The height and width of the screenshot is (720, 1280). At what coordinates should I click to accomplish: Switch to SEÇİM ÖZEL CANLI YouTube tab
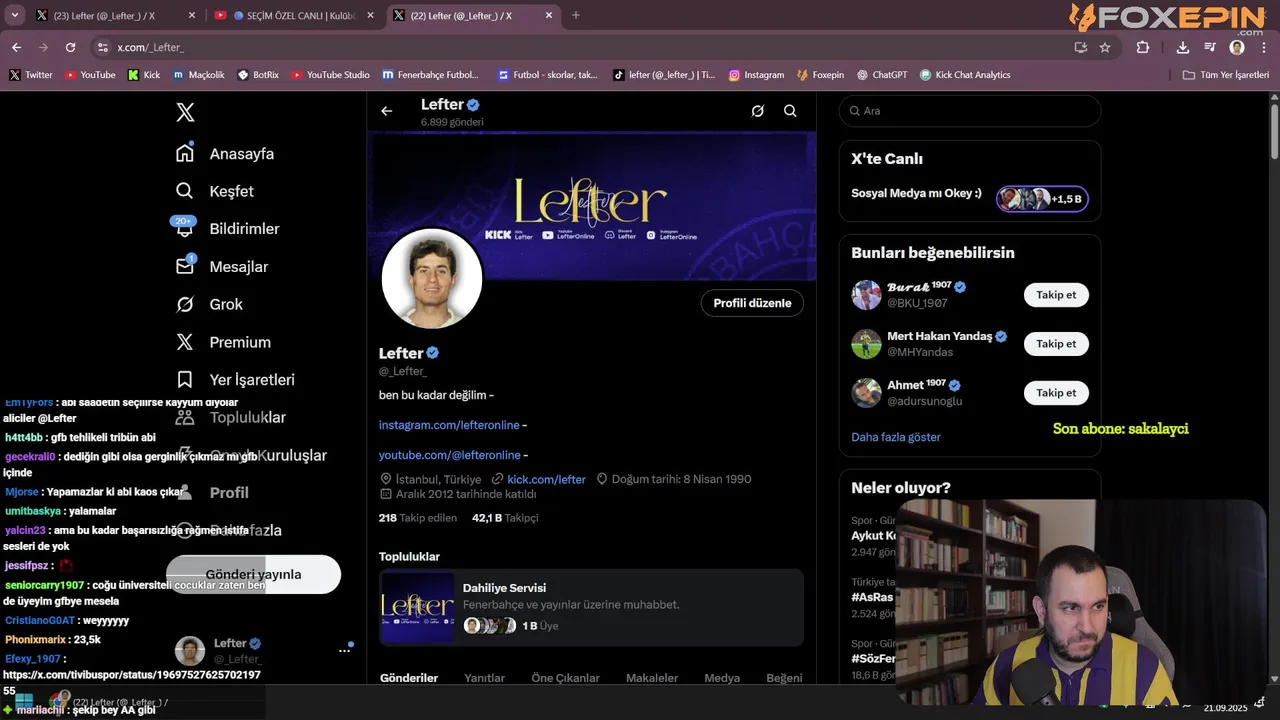coord(294,16)
